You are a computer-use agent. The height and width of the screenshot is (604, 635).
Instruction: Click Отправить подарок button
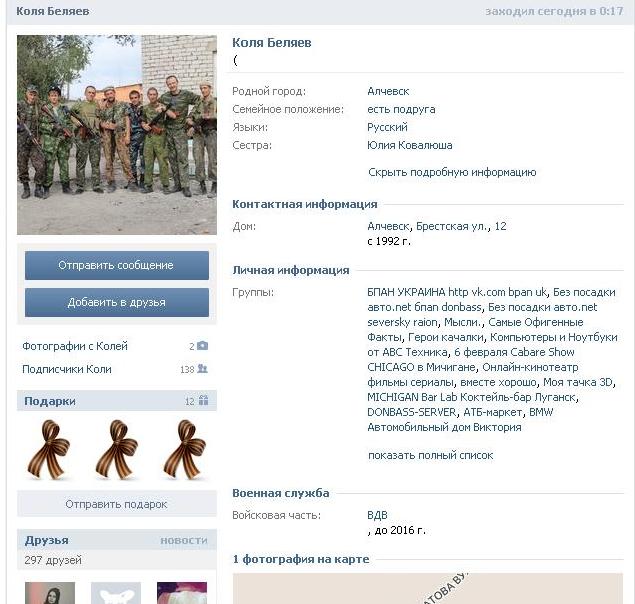(x=117, y=504)
